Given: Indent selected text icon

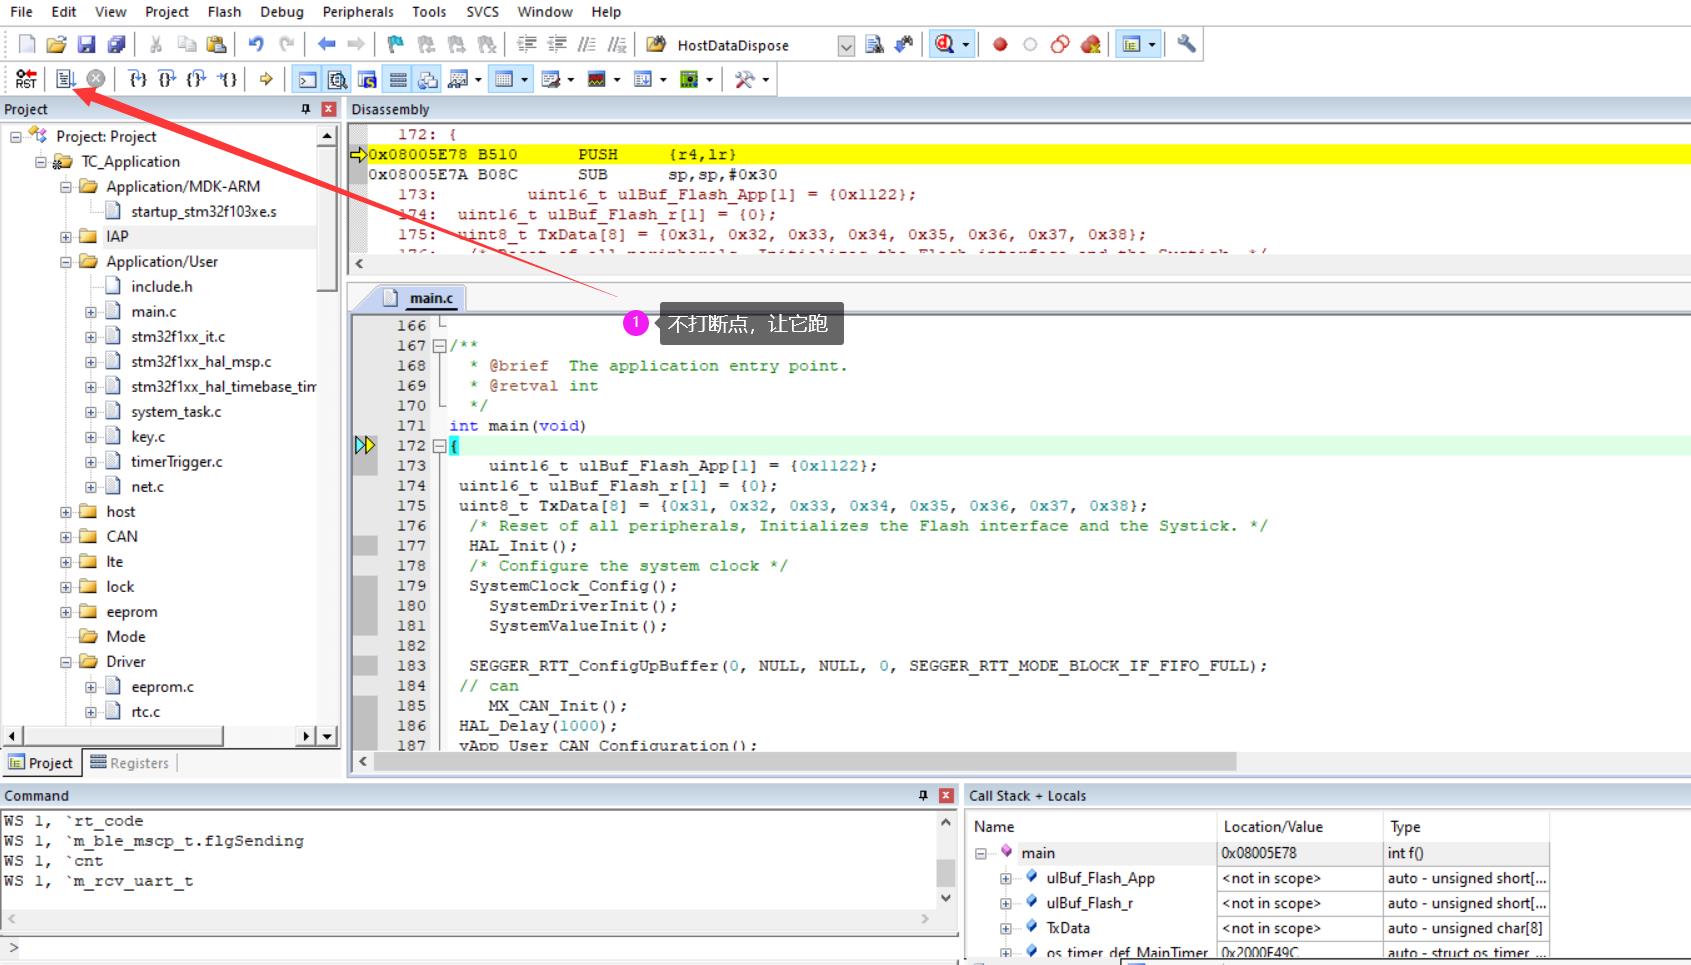Looking at the screenshot, I should (527, 44).
